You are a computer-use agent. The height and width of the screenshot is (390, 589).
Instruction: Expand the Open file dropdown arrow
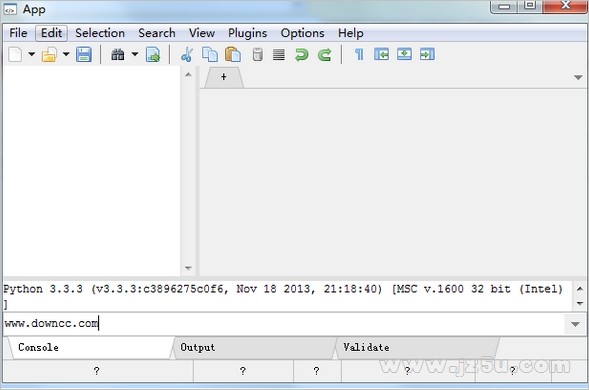(66, 55)
